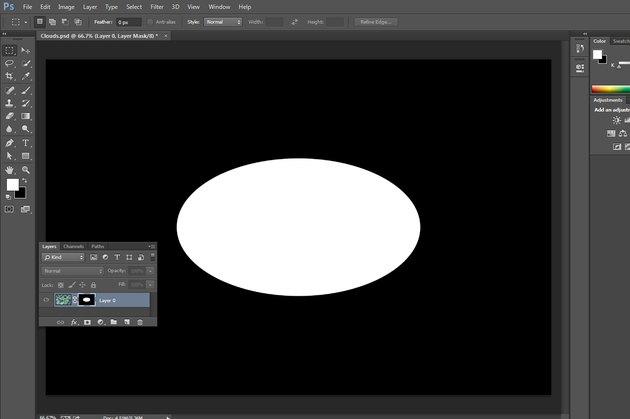Switch to the Paths tab
This screenshot has height=419, width=630.
click(x=98, y=246)
